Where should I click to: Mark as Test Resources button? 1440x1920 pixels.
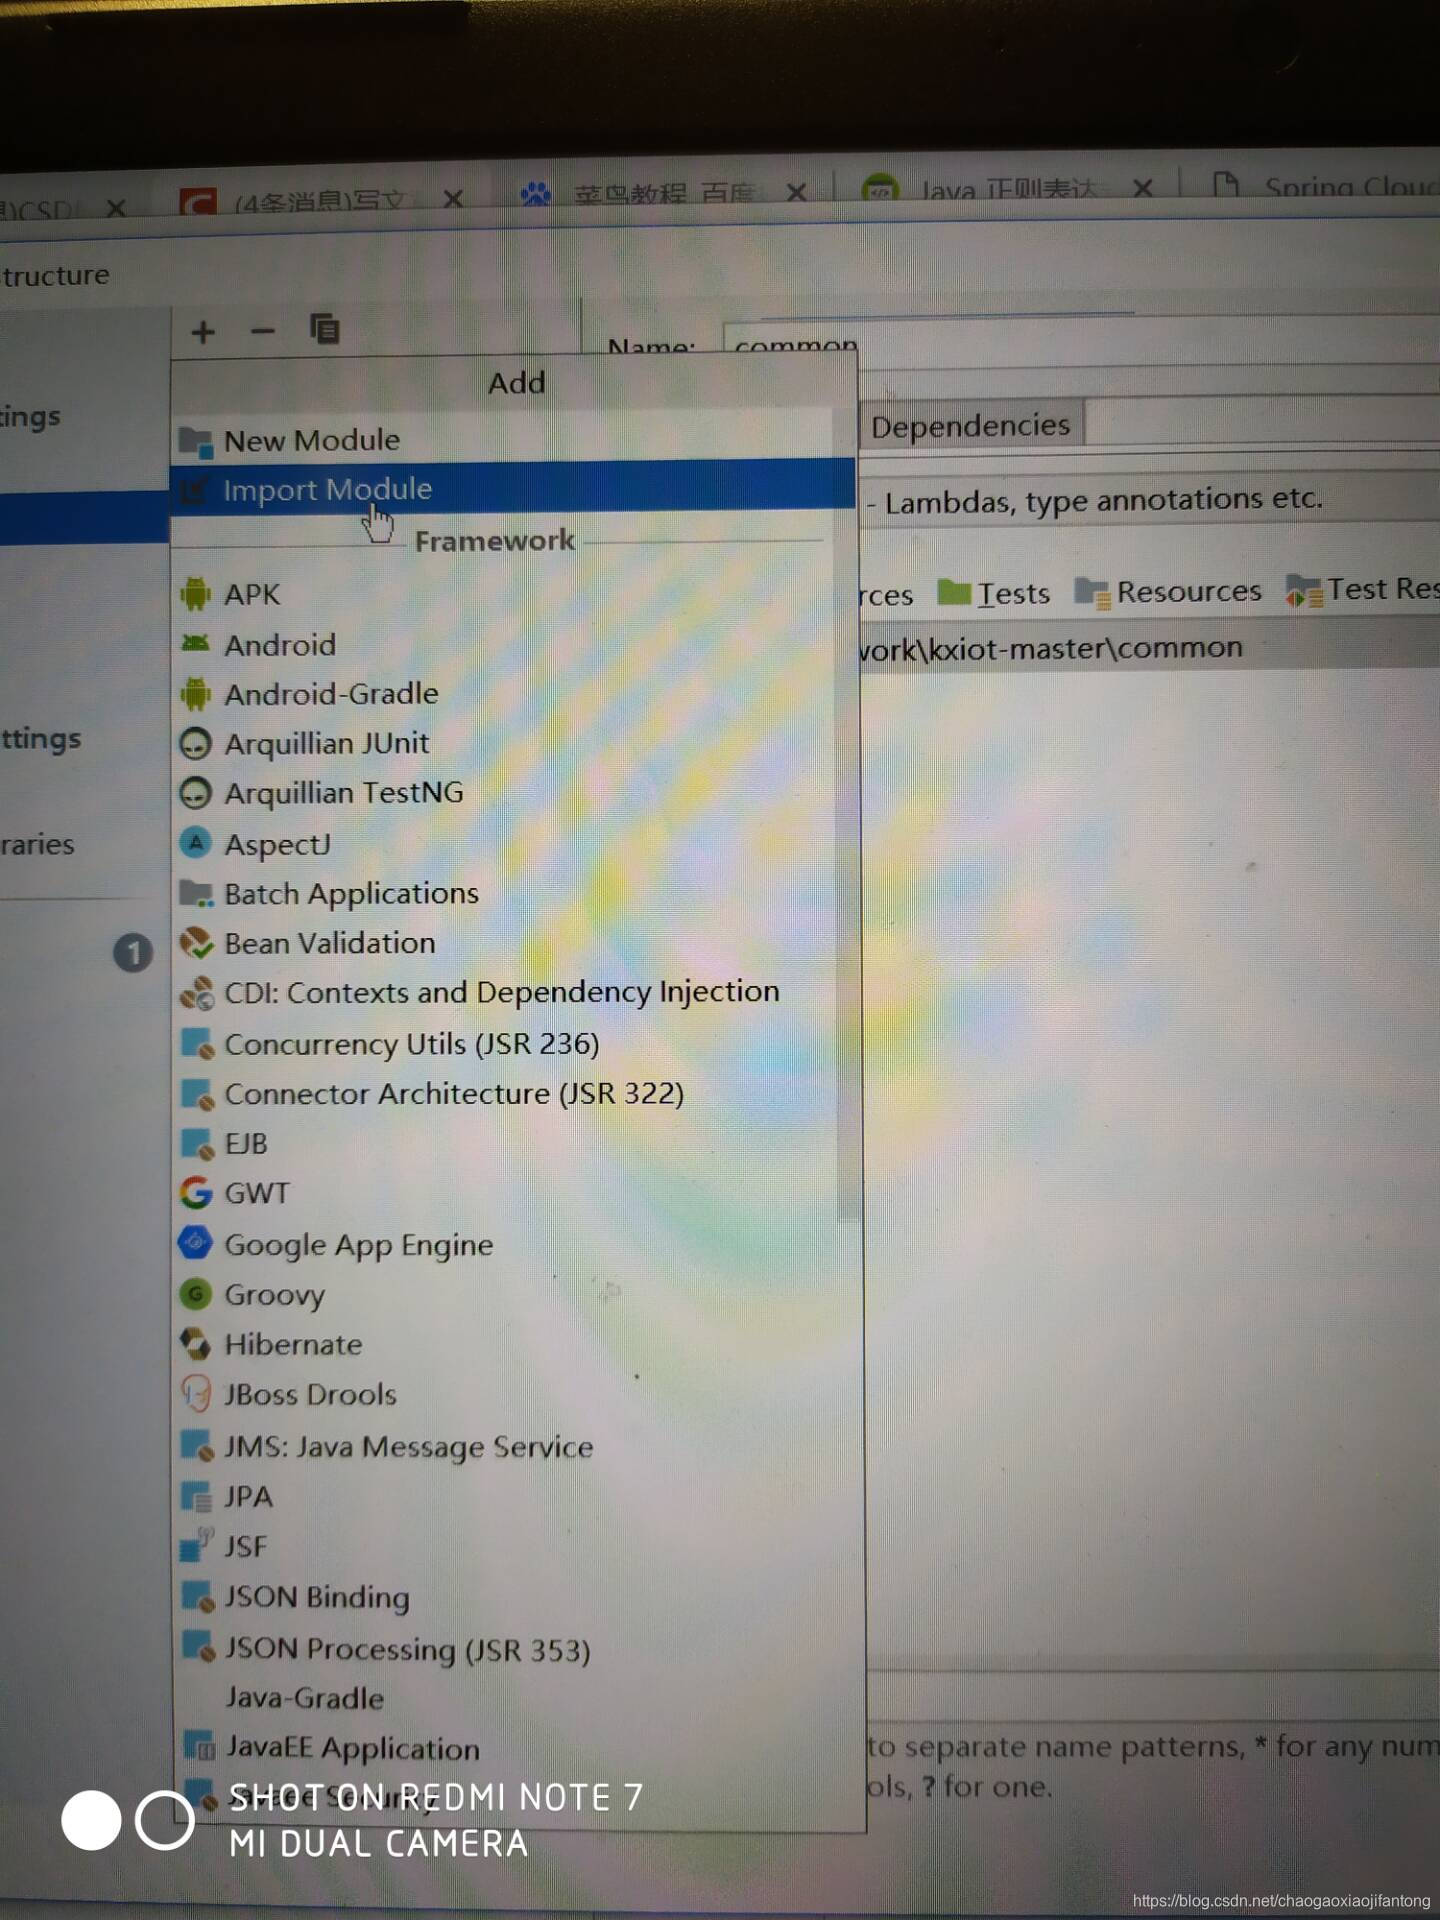(1363, 590)
